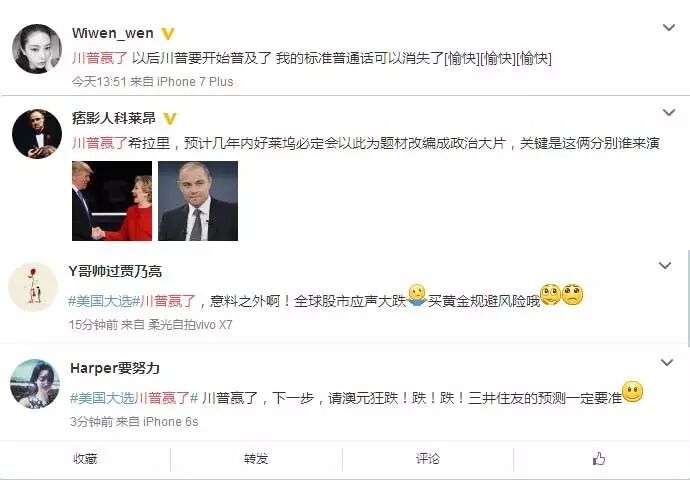690x500 pixels.
Task: Open the man in suit photo thumbnail
Action: [198, 201]
